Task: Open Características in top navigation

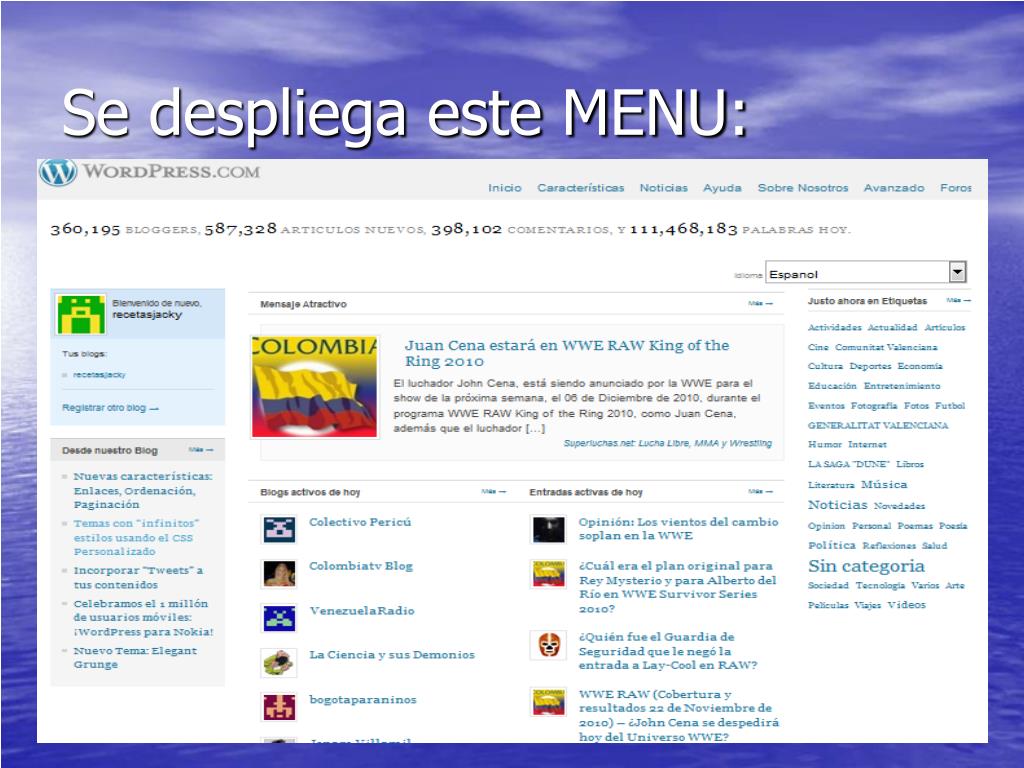Action: [581, 188]
